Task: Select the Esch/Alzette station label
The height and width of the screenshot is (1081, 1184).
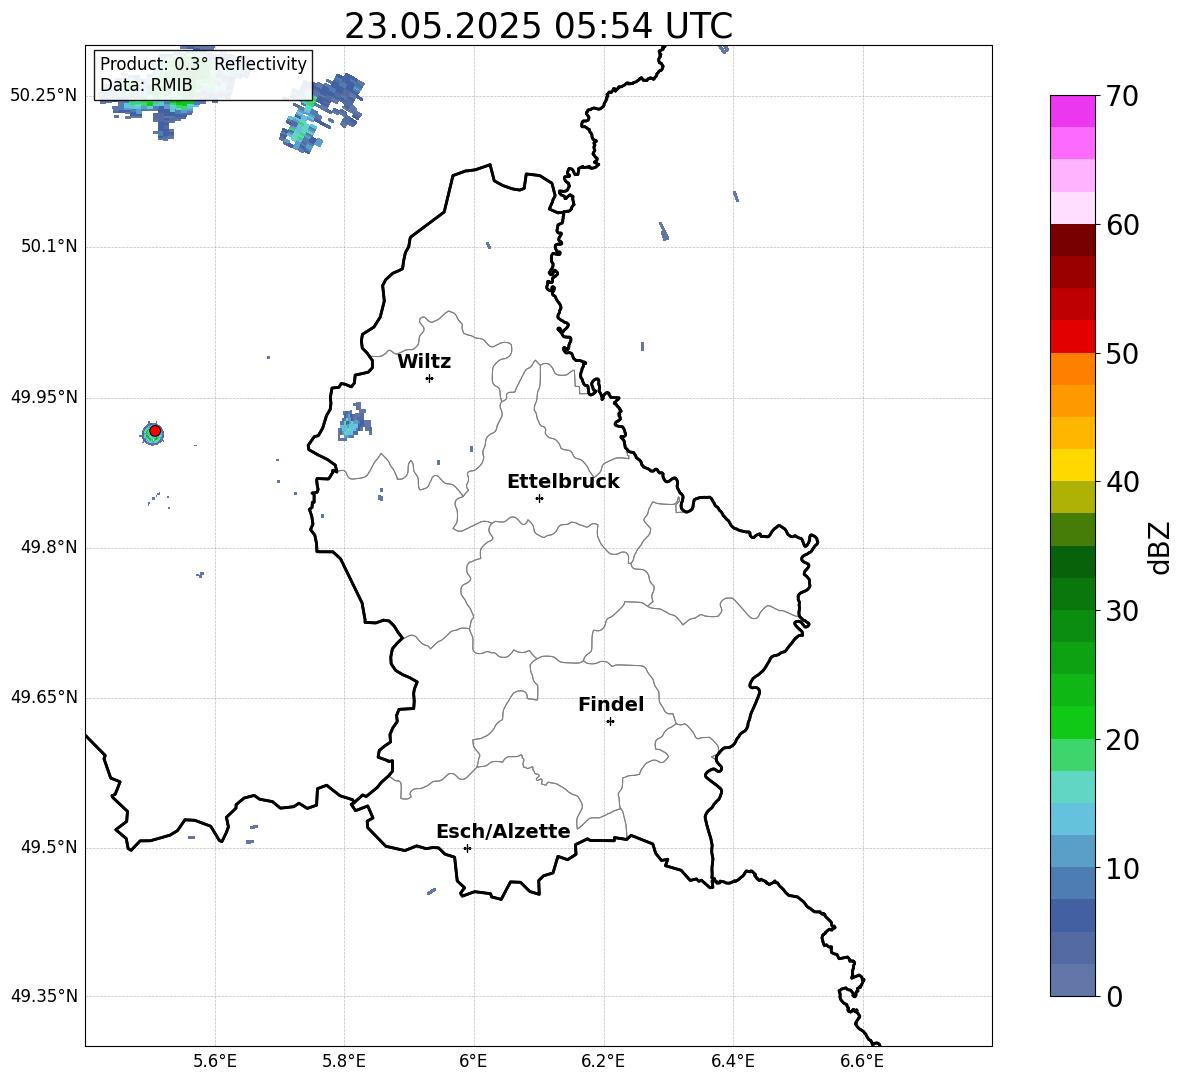Action: 503,831
